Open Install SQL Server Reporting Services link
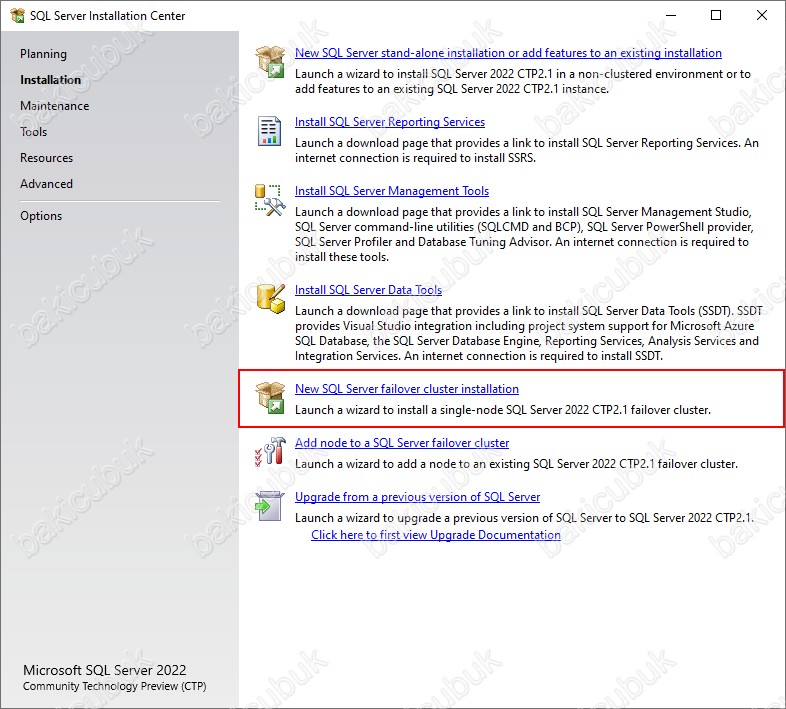The width and height of the screenshot is (786, 709). [x=390, y=122]
